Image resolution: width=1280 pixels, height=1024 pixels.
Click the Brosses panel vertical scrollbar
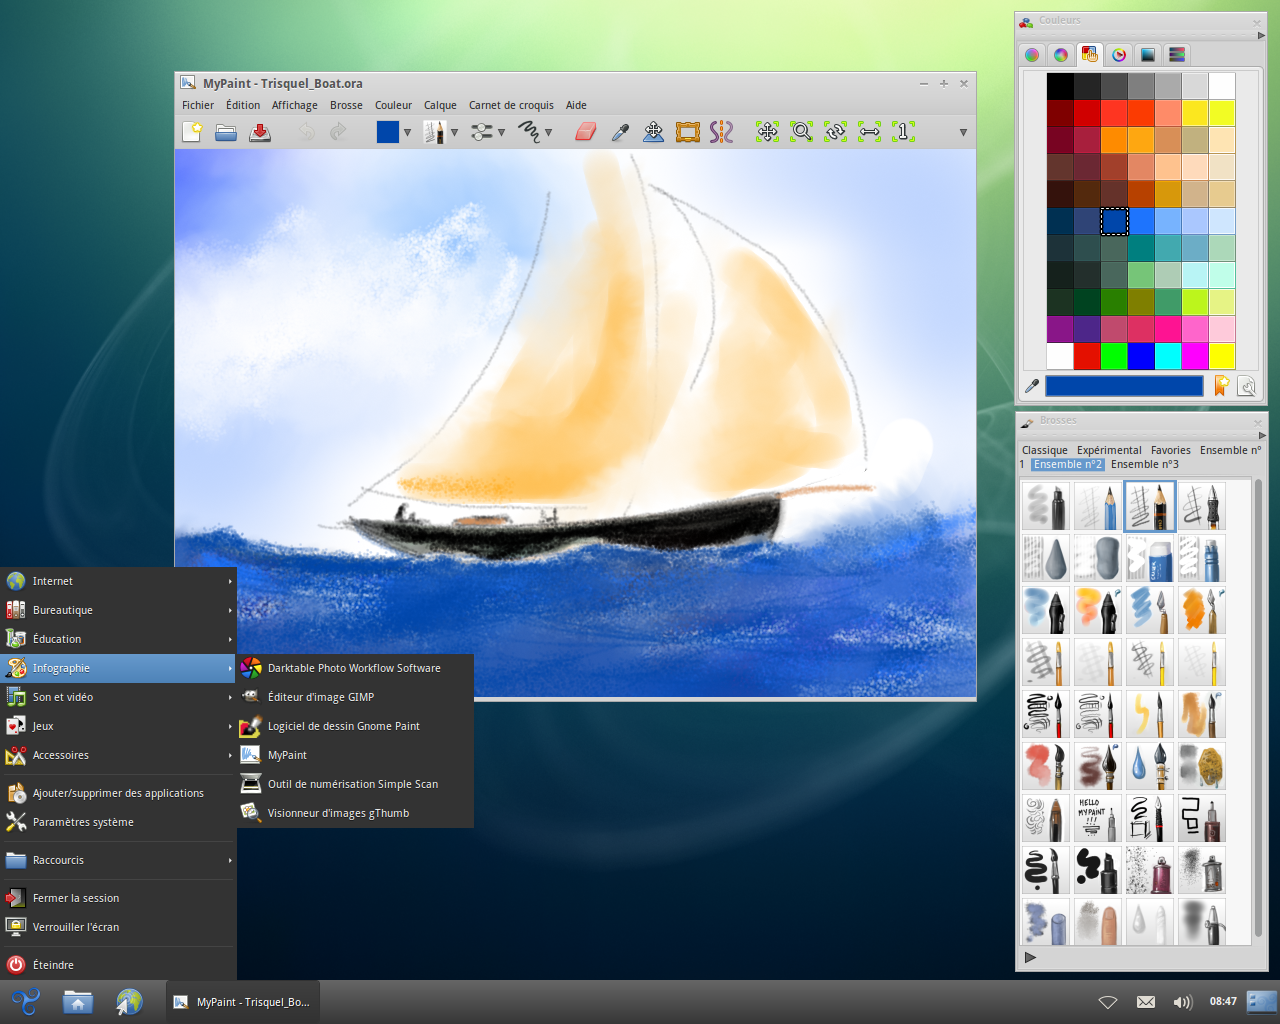(1258, 710)
